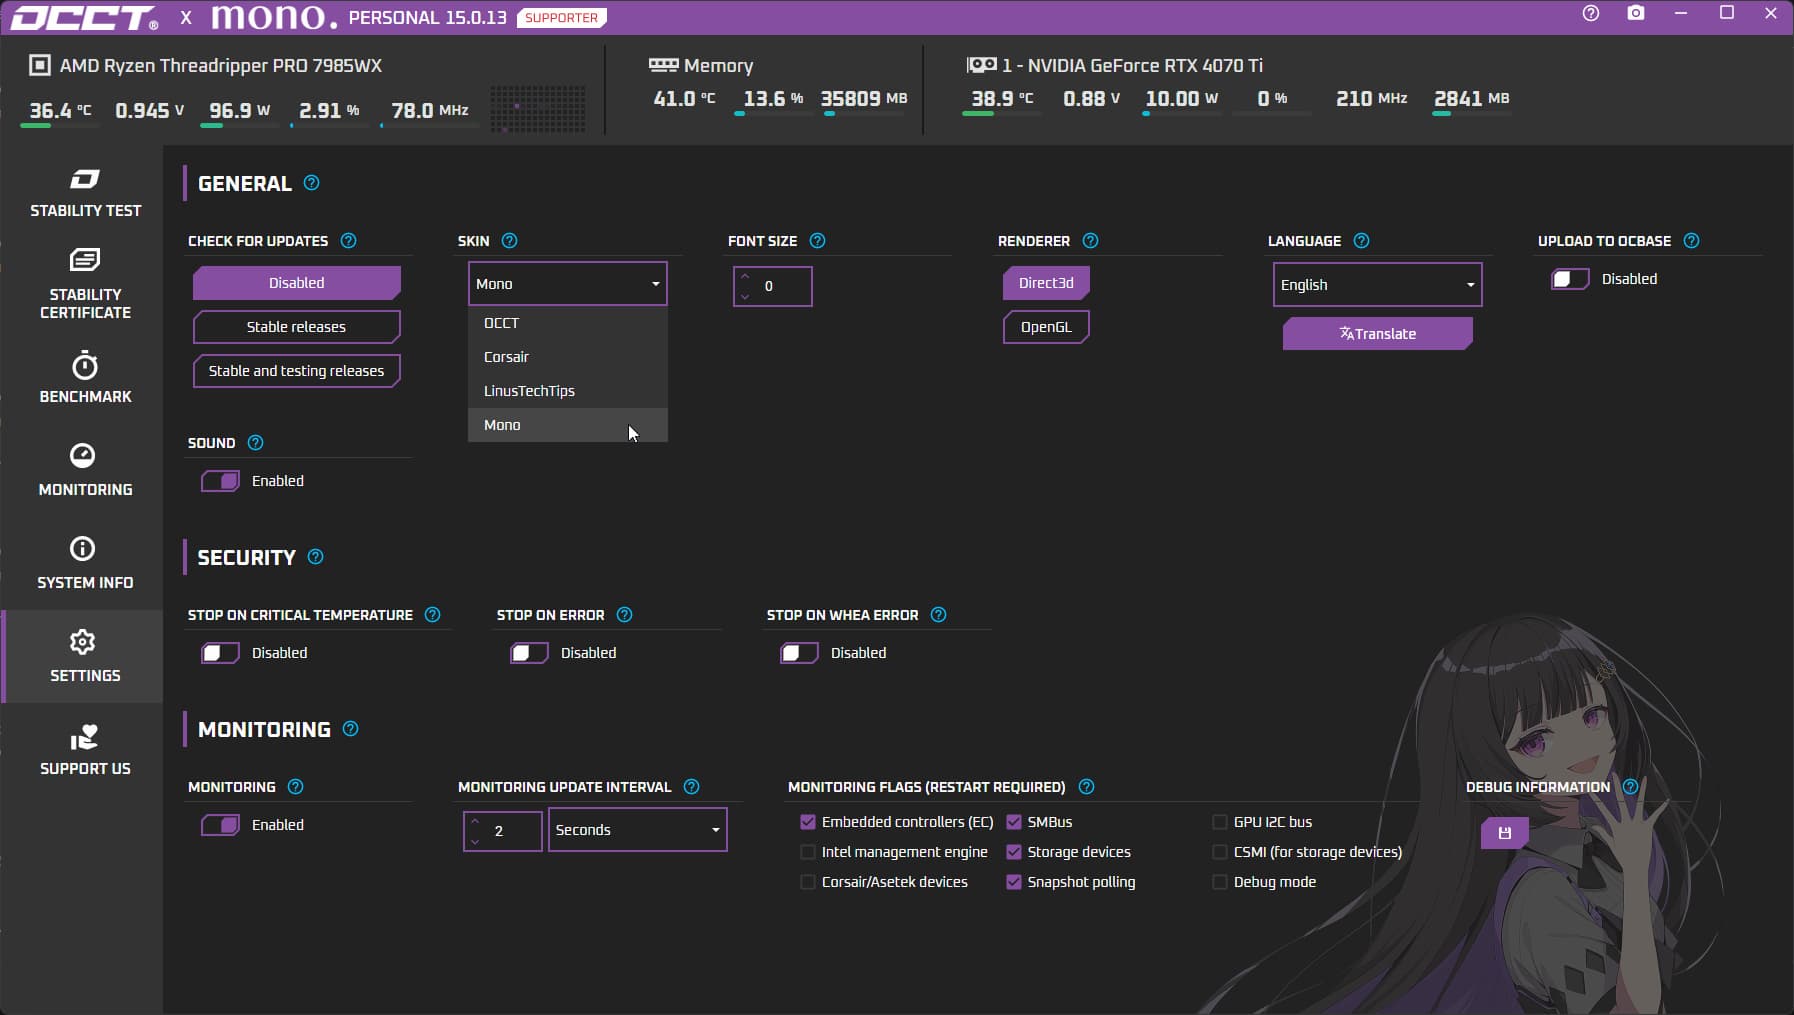Click the Stable releases update option
Image resolution: width=1794 pixels, height=1015 pixels.
click(296, 326)
